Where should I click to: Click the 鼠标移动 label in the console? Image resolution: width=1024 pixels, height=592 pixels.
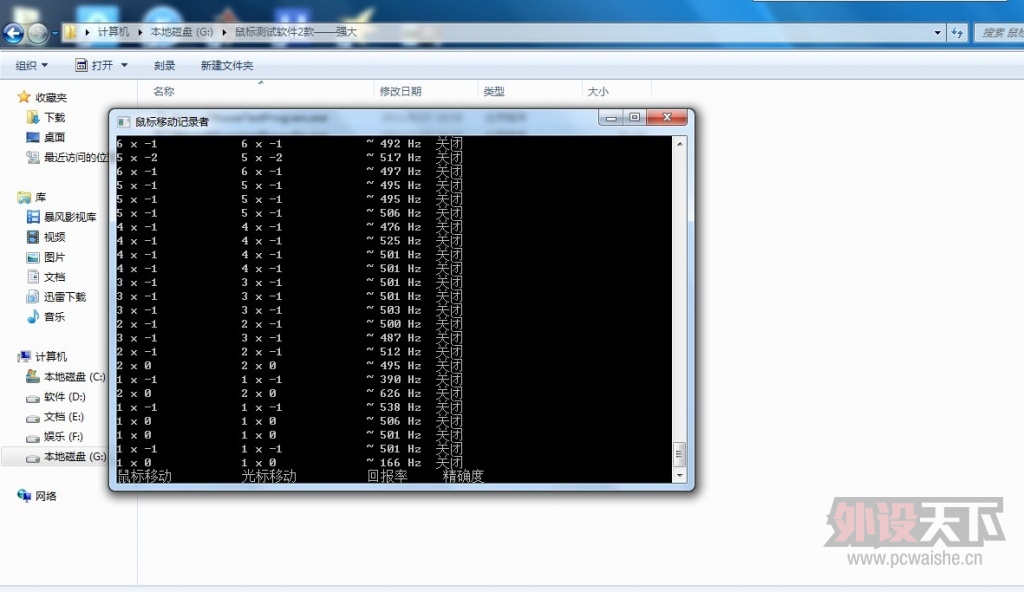144,476
